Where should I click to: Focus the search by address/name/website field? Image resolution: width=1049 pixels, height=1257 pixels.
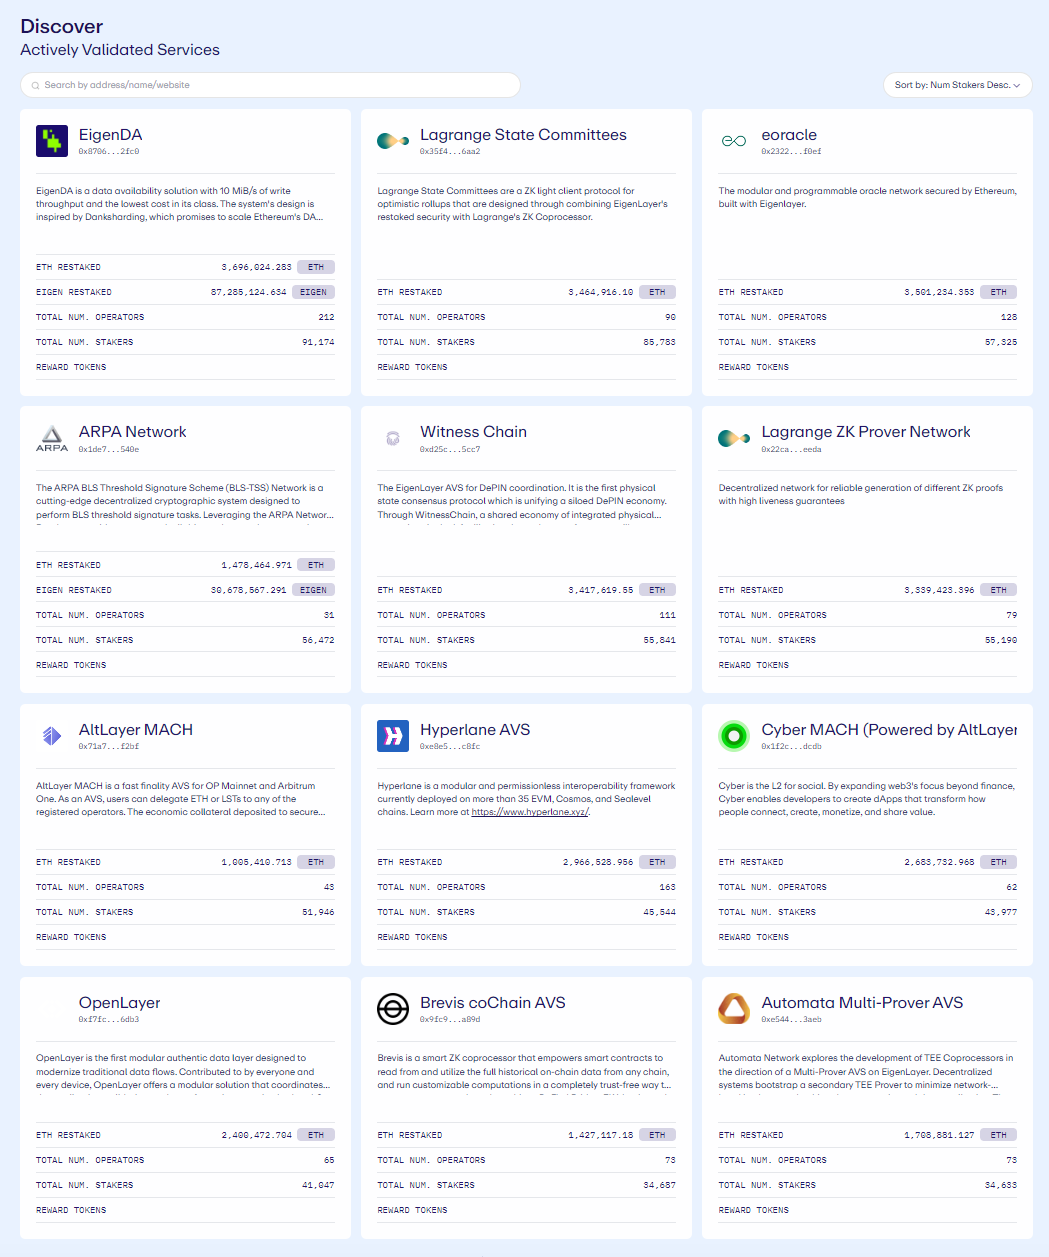(x=270, y=85)
